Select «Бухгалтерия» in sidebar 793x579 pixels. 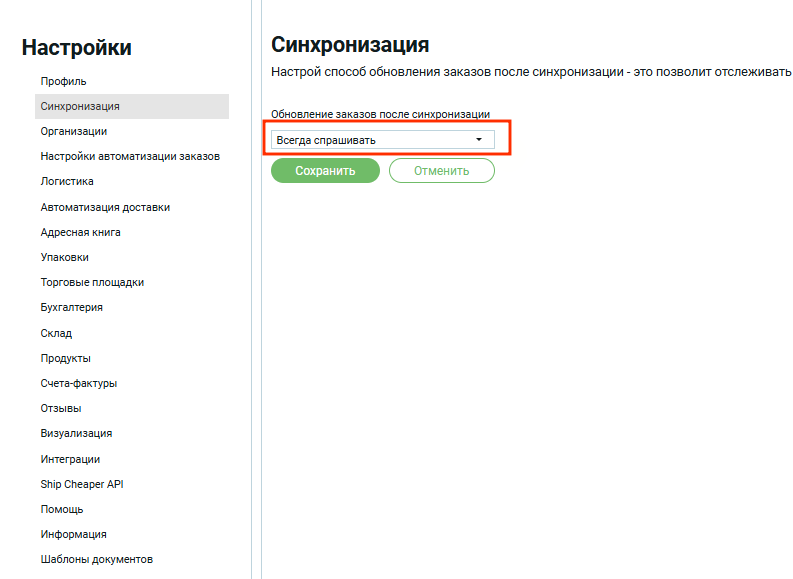pos(71,308)
